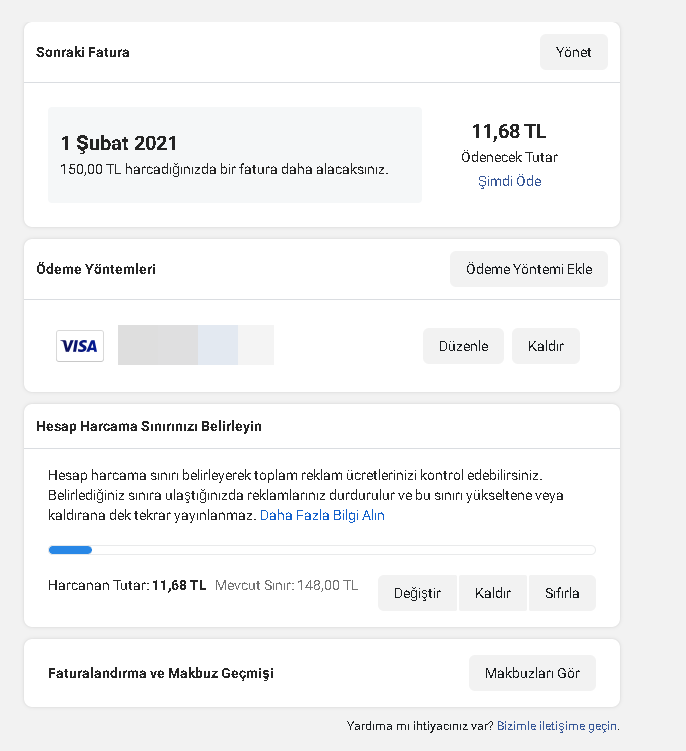Screen dimensions: 686x751
Task: Click the Faturalandırma ve Makbuz Geçmişi heading
Action: point(161,673)
